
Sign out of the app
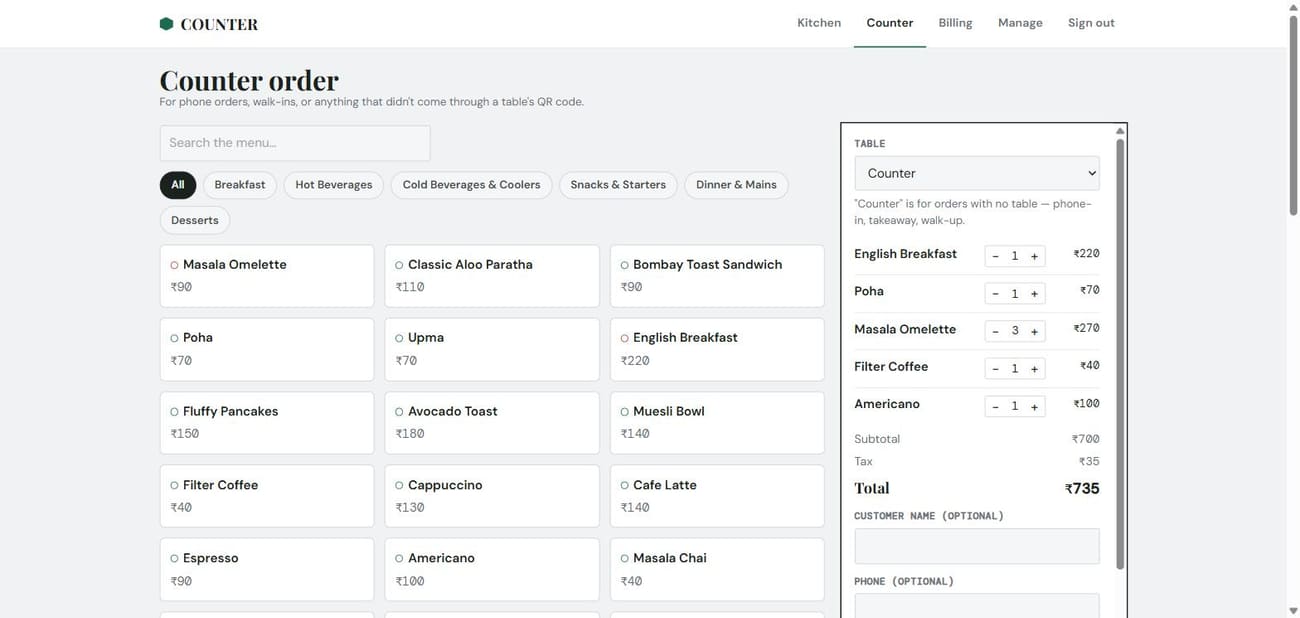click(1091, 23)
